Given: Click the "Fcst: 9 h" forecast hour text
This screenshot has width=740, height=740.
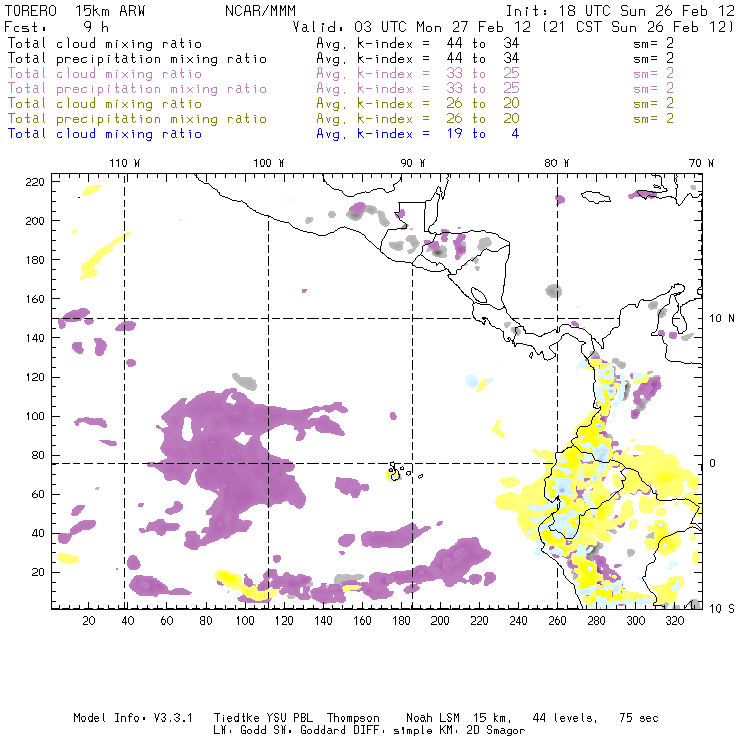Looking at the screenshot, I should (56, 26).
